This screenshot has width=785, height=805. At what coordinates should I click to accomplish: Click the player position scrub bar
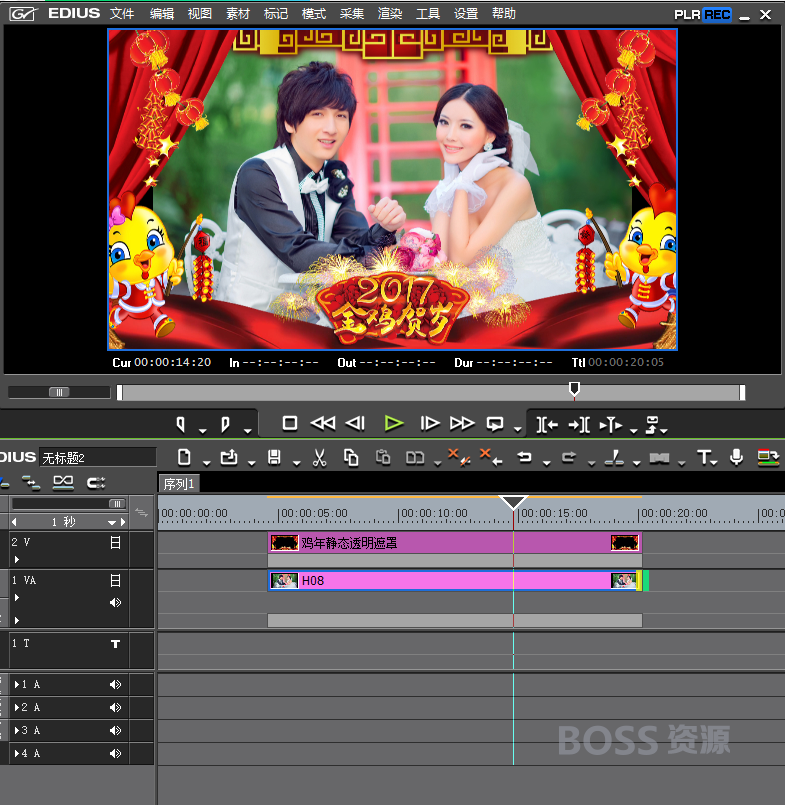click(431, 393)
